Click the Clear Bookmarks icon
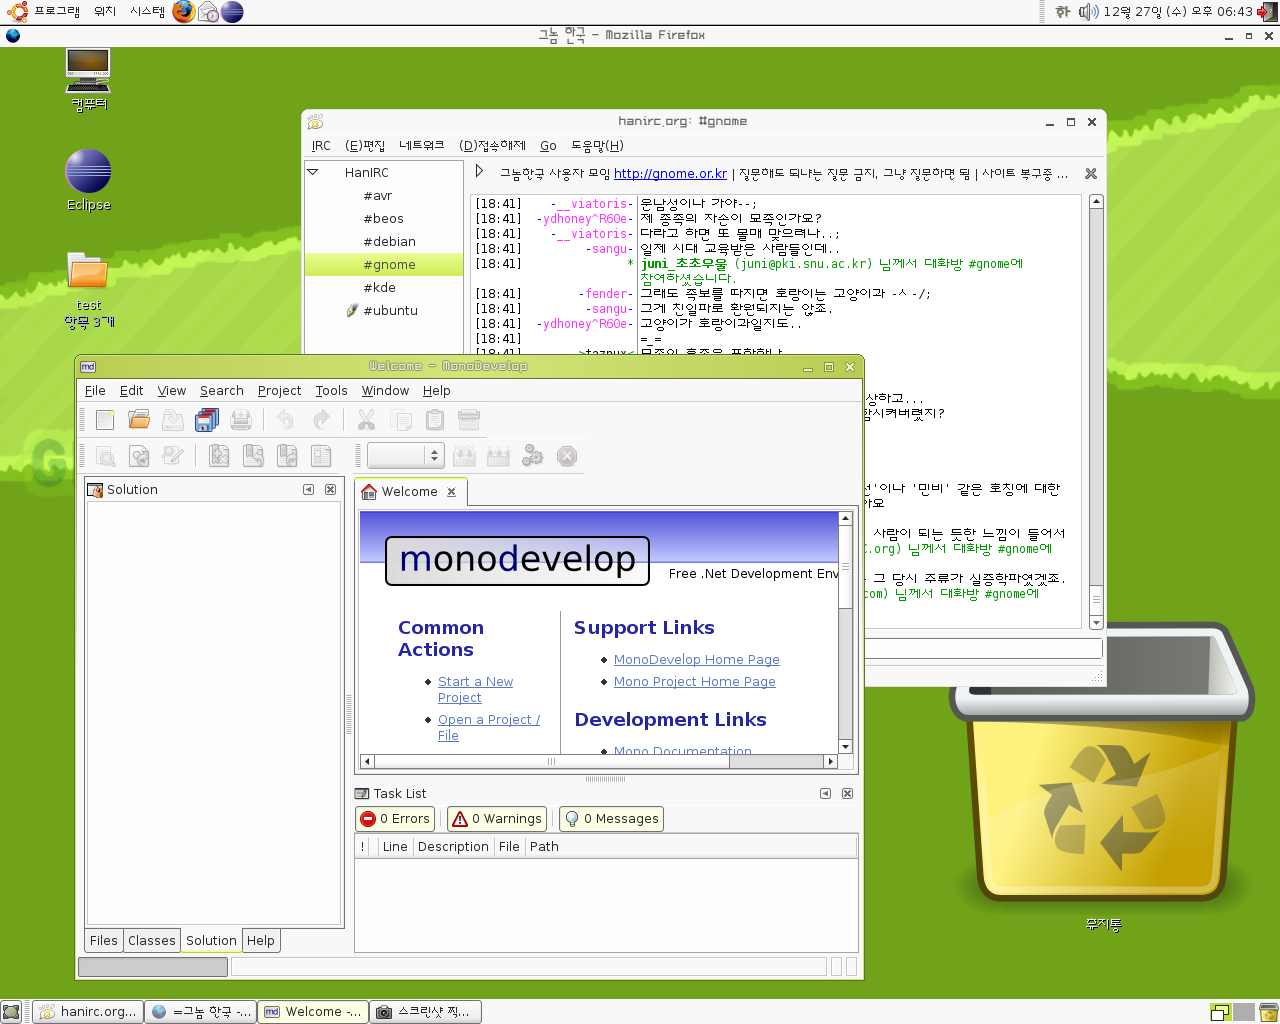The height and width of the screenshot is (1024, 1280). [x=321, y=456]
